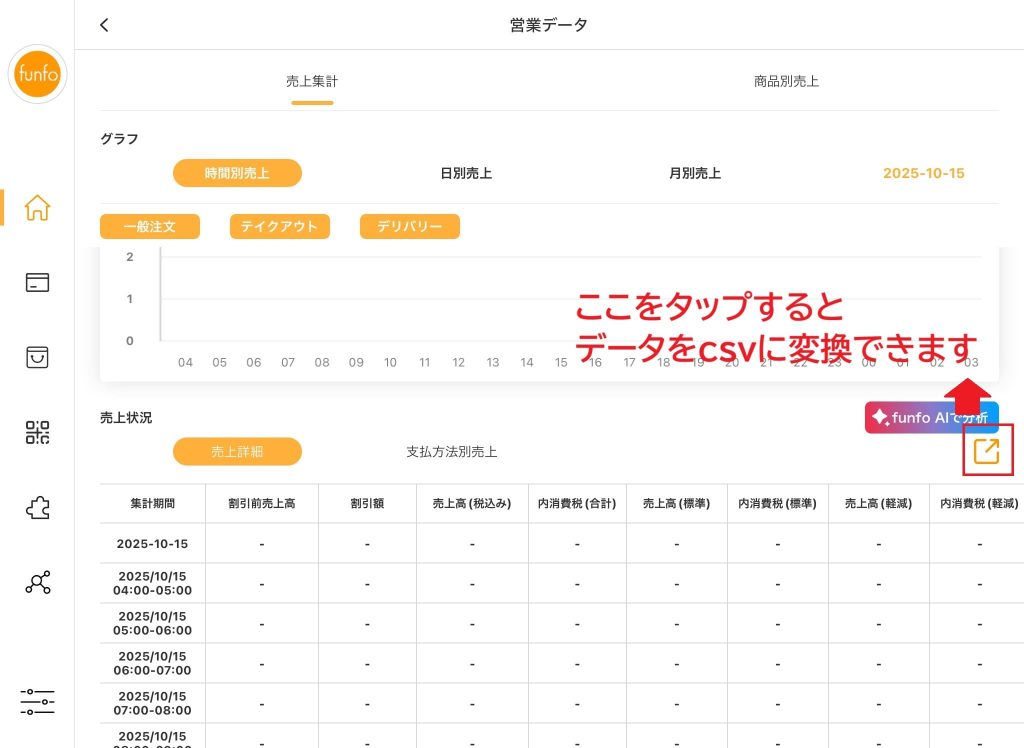
Task: Tap the back arrow icon
Action: pos(104,25)
